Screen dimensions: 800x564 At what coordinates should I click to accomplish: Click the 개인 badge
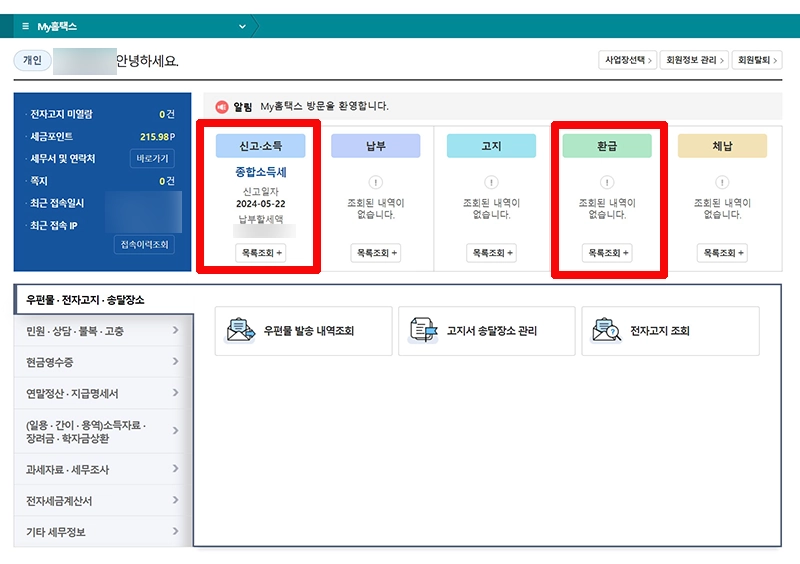[32, 60]
